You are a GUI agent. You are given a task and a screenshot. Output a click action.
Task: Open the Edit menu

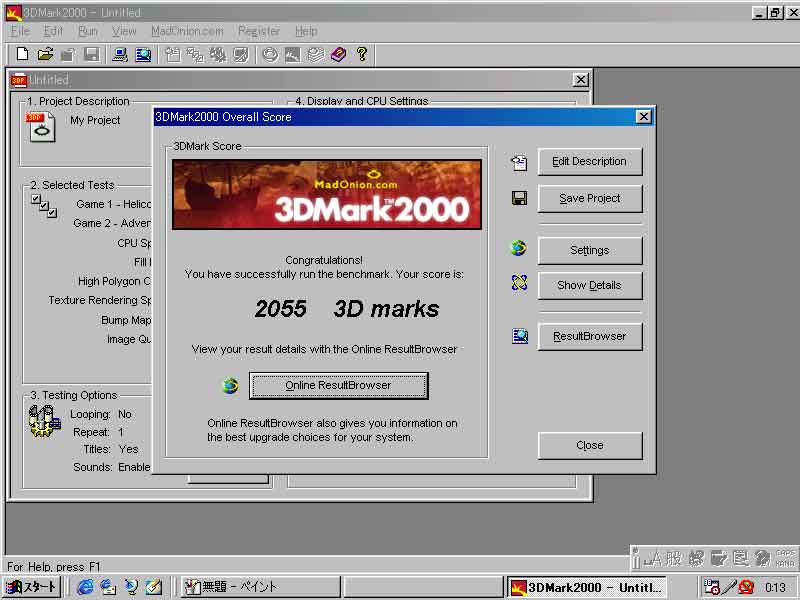coord(53,31)
